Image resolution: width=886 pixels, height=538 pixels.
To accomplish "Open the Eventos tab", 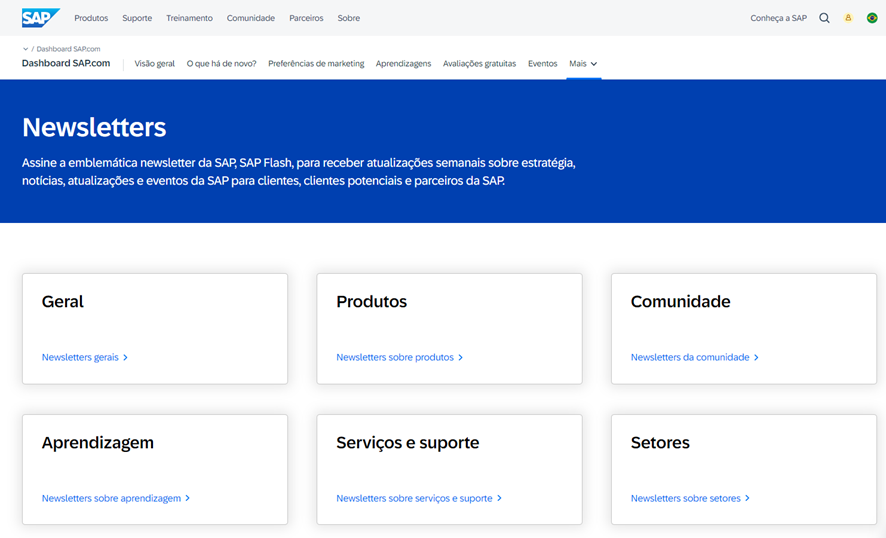I will click(542, 64).
